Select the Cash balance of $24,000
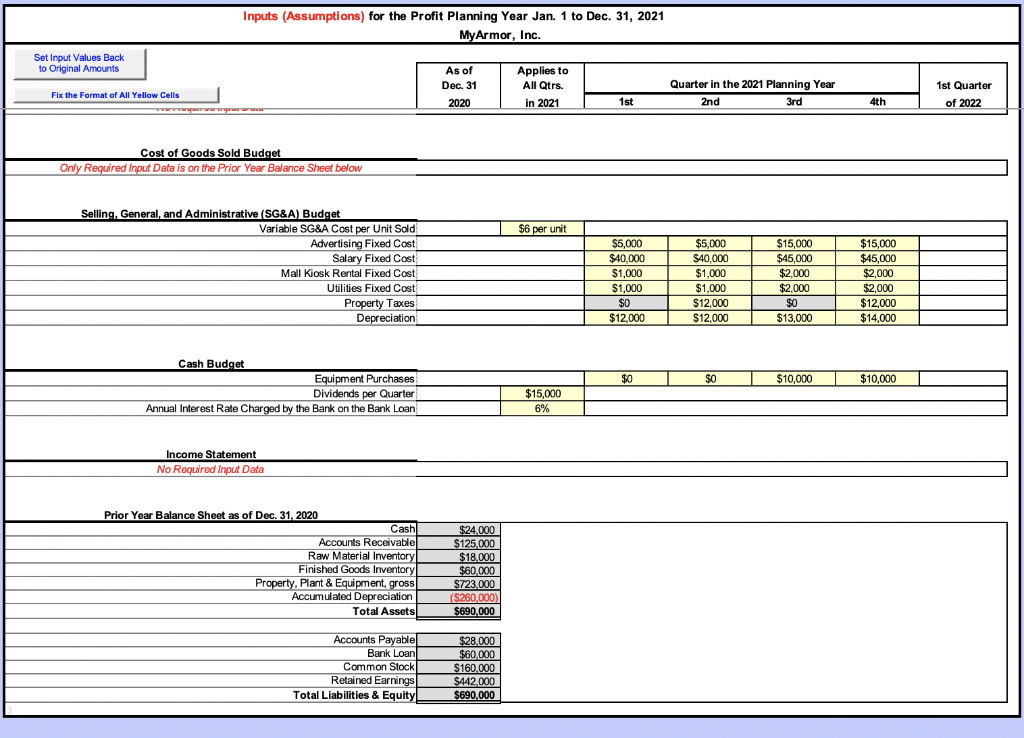 tap(458, 529)
